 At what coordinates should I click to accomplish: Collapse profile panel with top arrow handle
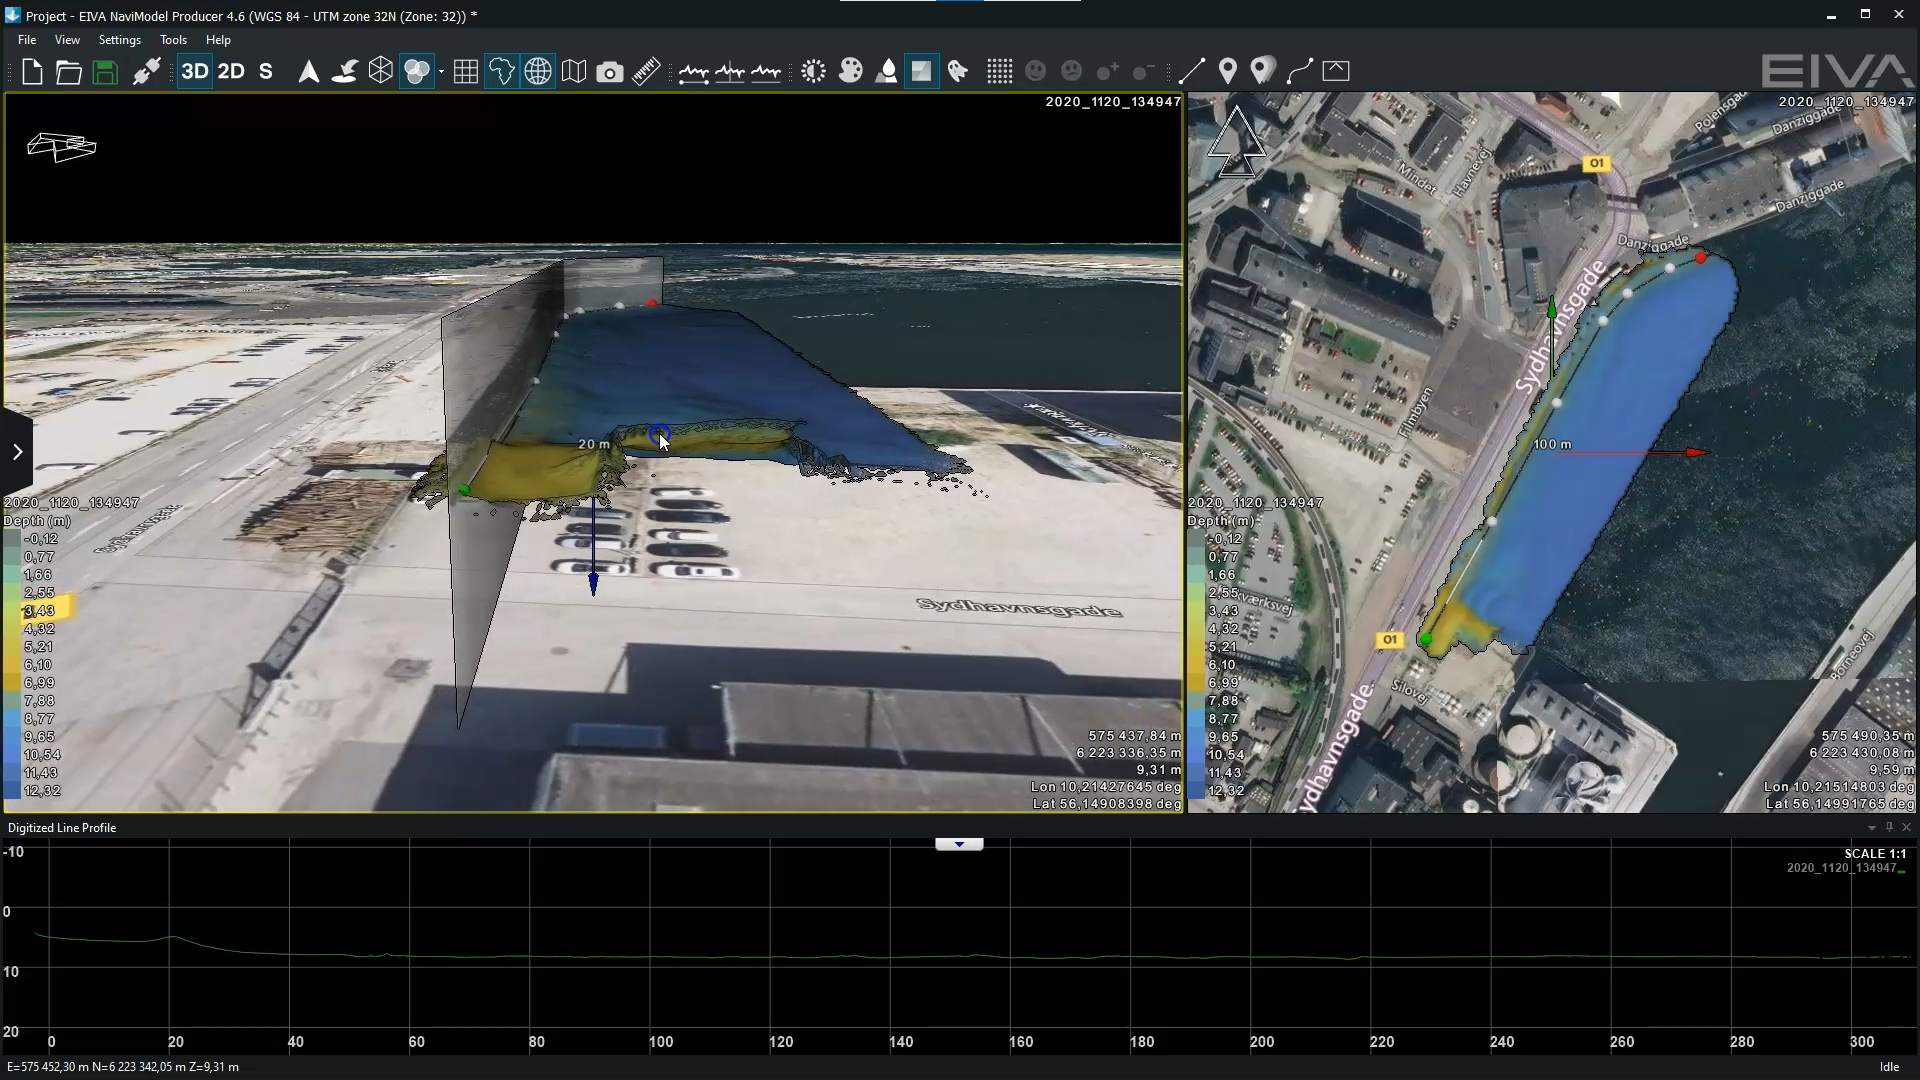[x=959, y=845]
